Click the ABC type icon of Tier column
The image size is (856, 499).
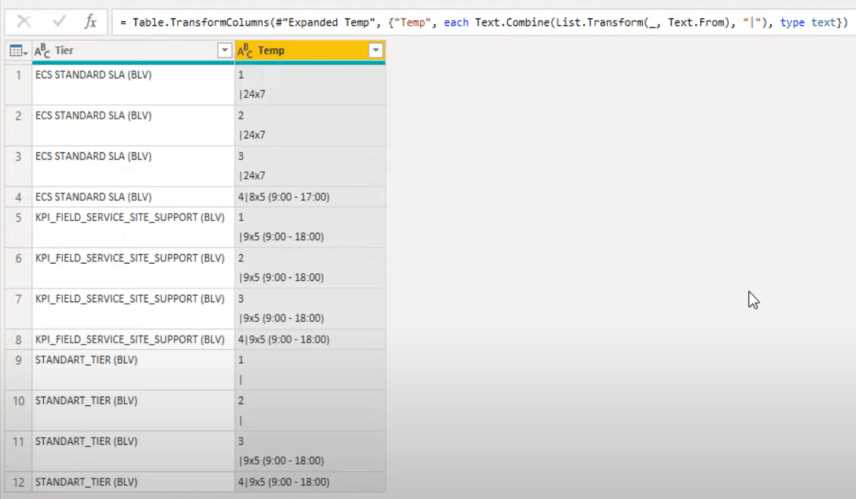point(42,51)
